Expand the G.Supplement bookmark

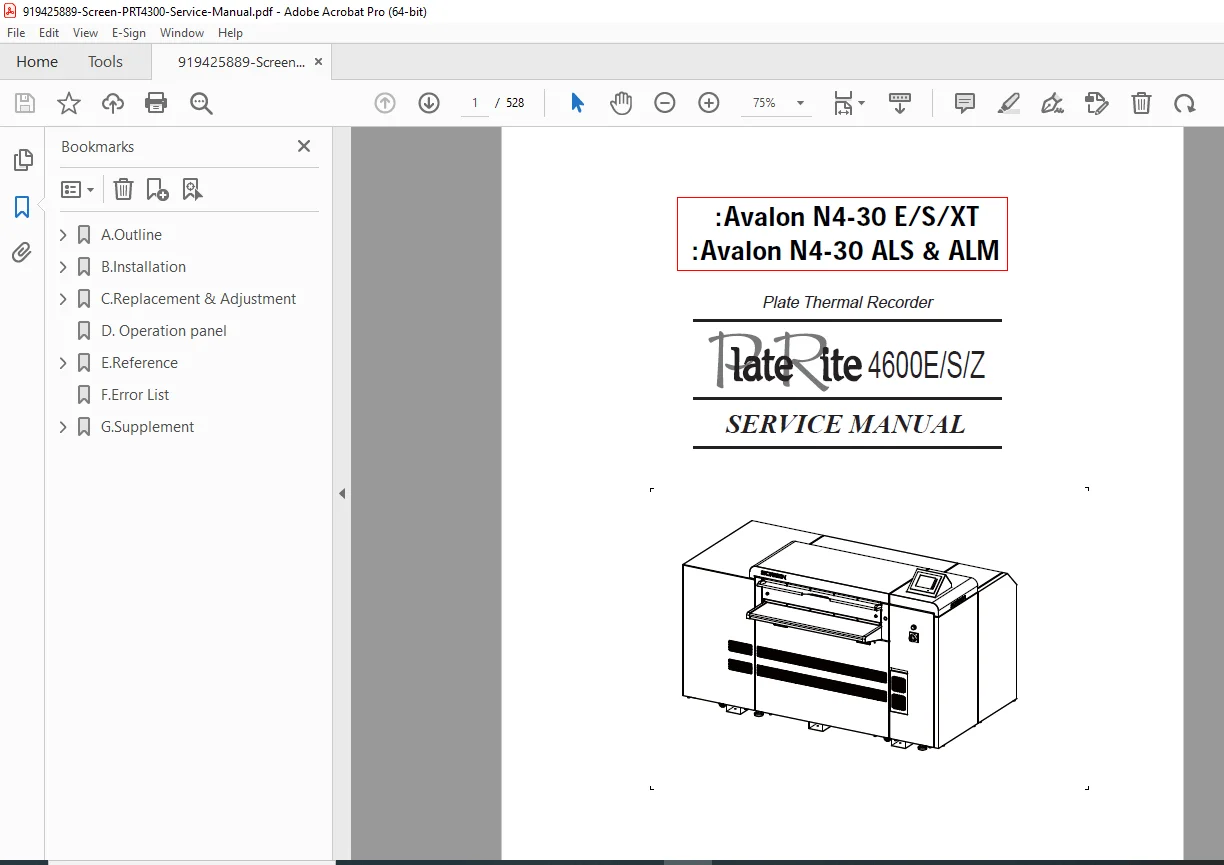coord(63,427)
